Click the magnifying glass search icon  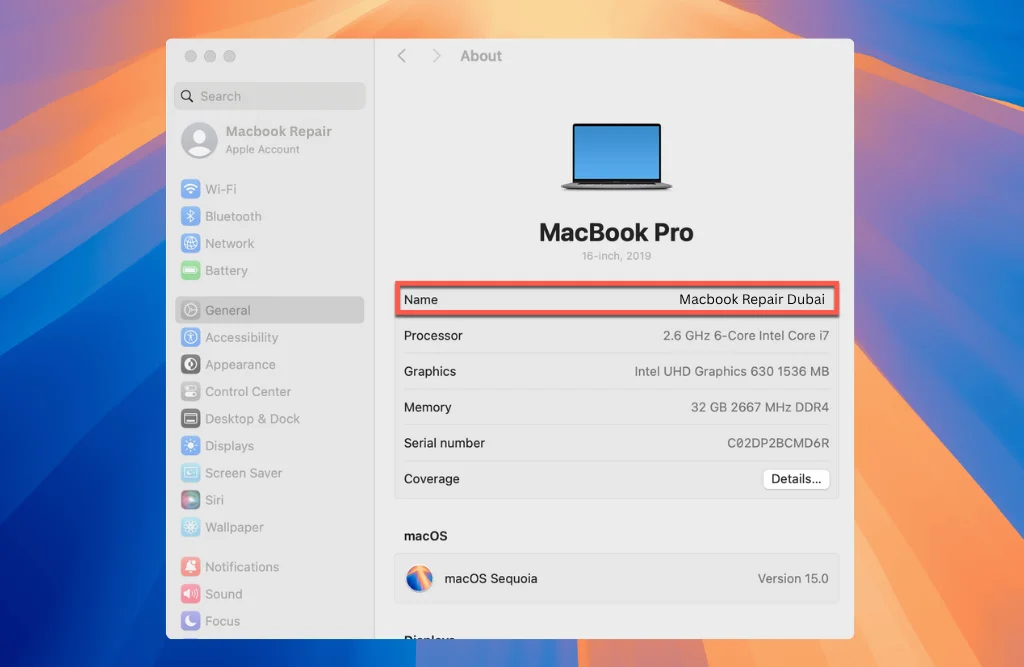pyautogui.click(x=187, y=96)
